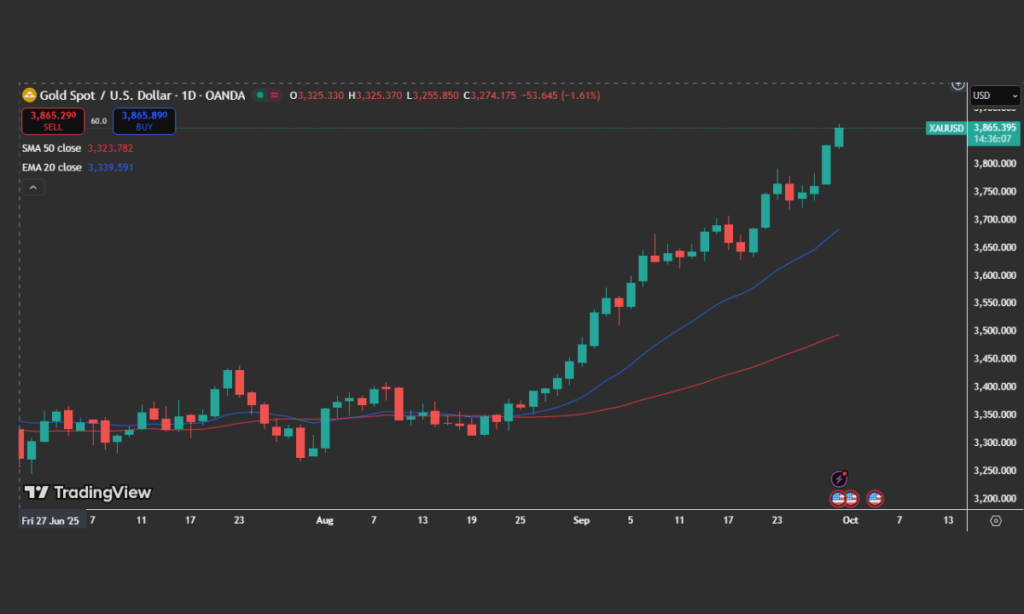Open chart settings gear at bottom right

995,520
